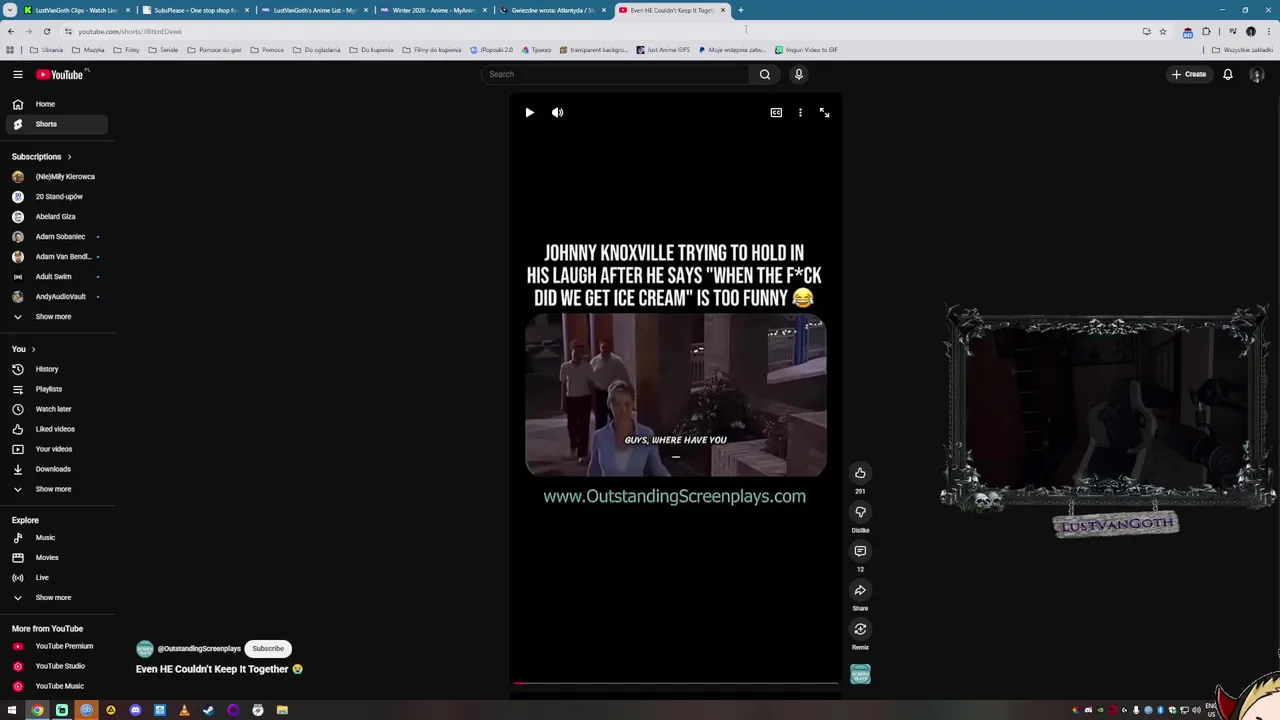The image size is (1280, 720).
Task: Share this Short
Action: (x=860, y=590)
